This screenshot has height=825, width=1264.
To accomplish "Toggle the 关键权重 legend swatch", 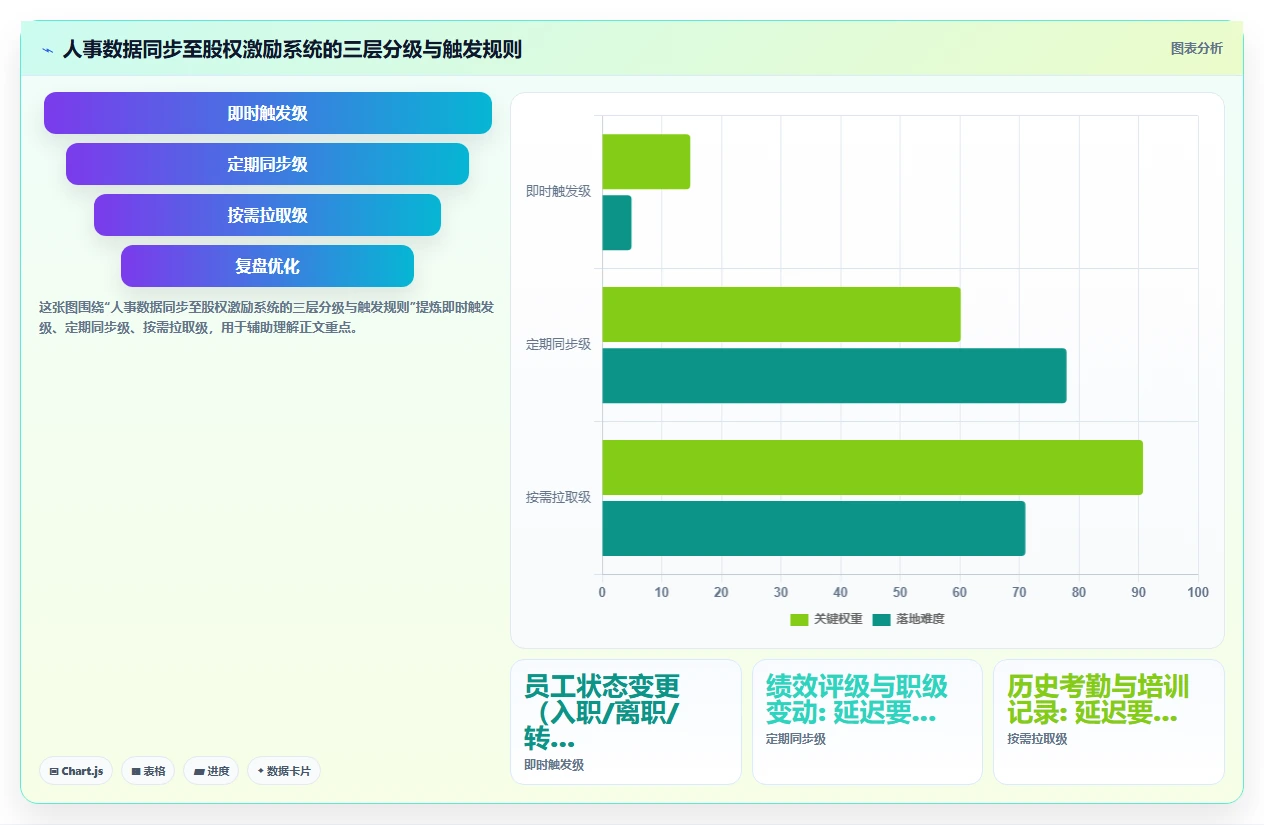I will tap(799, 620).
